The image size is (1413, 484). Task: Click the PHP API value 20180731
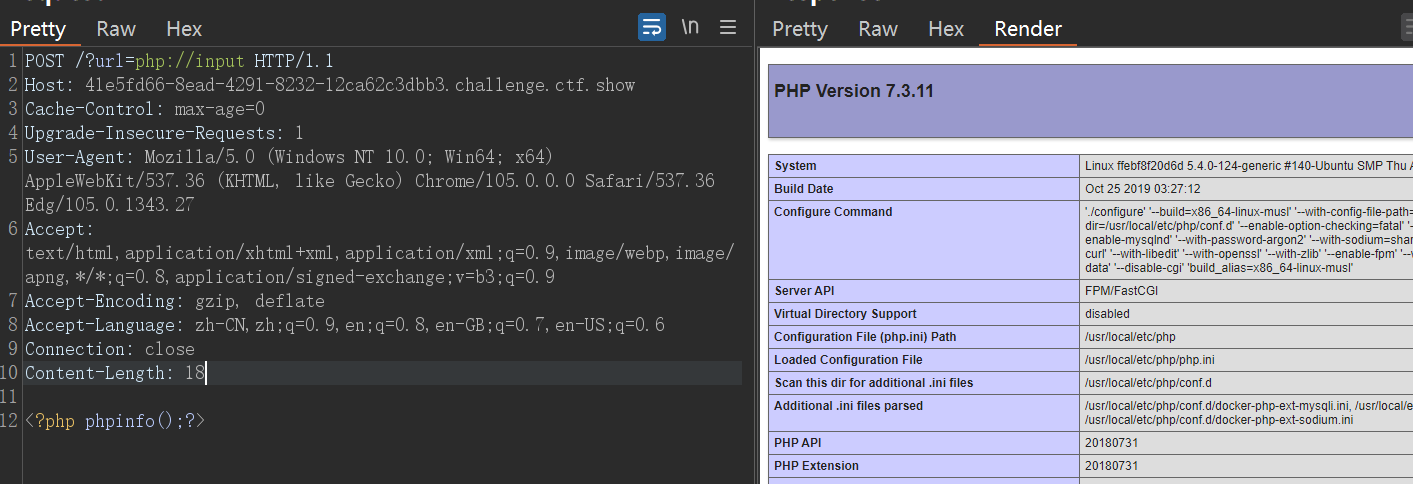click(1112, 442)
